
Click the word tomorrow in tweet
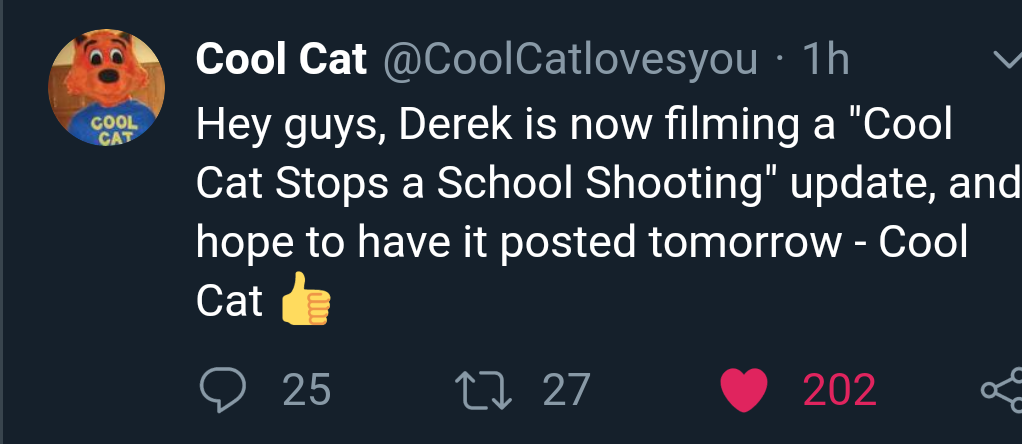pos(746,242)
